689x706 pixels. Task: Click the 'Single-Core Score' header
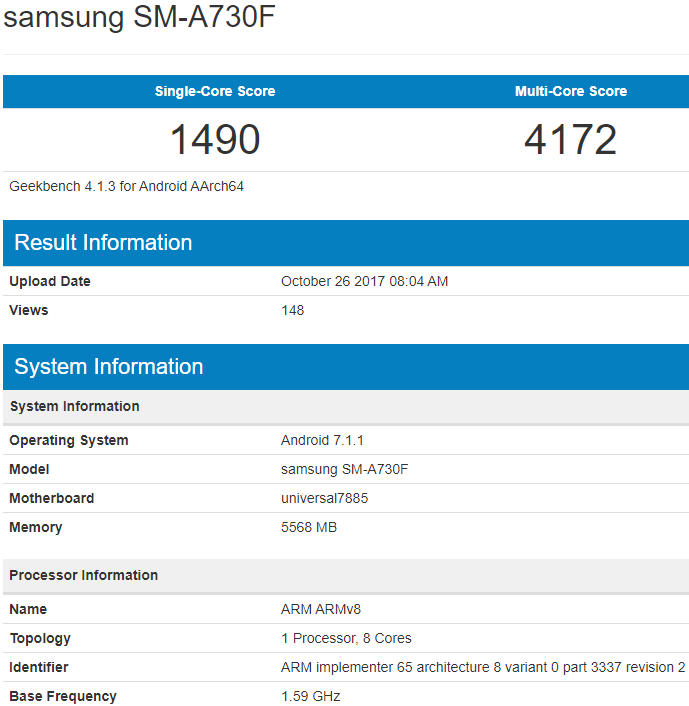tap(215, 91)
